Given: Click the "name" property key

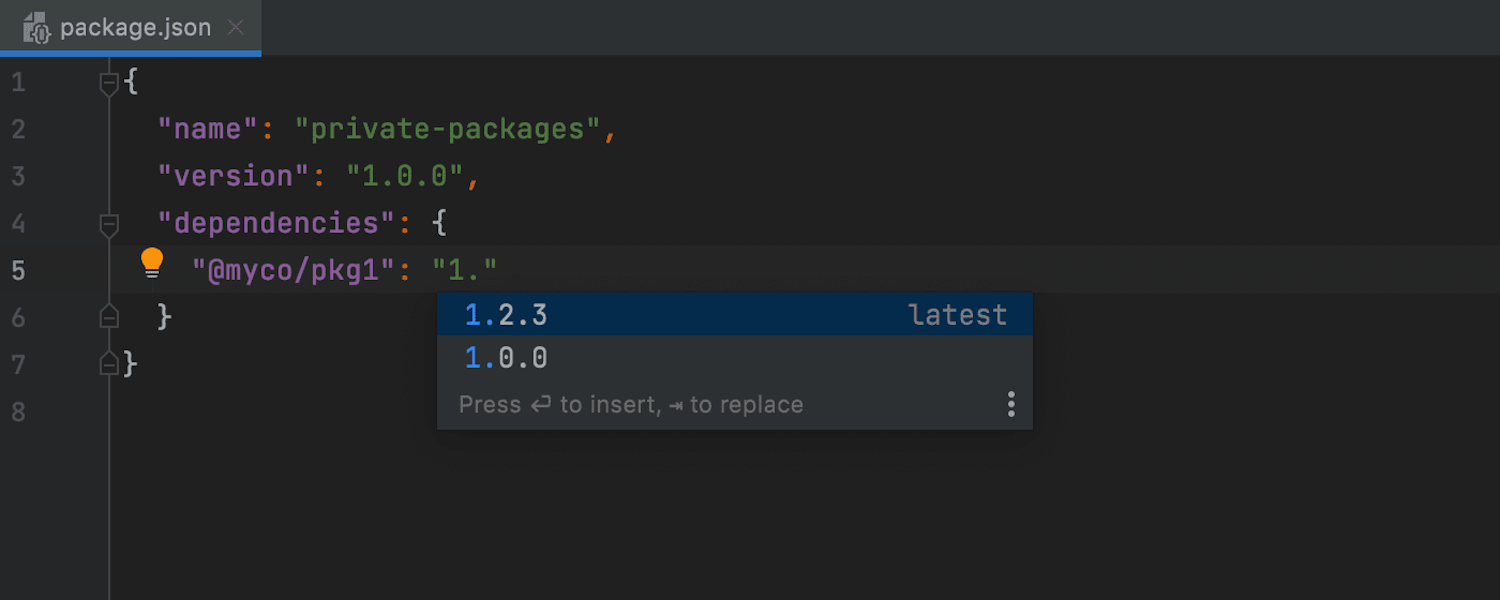Looking at the screenshot, I should [208, 129].
